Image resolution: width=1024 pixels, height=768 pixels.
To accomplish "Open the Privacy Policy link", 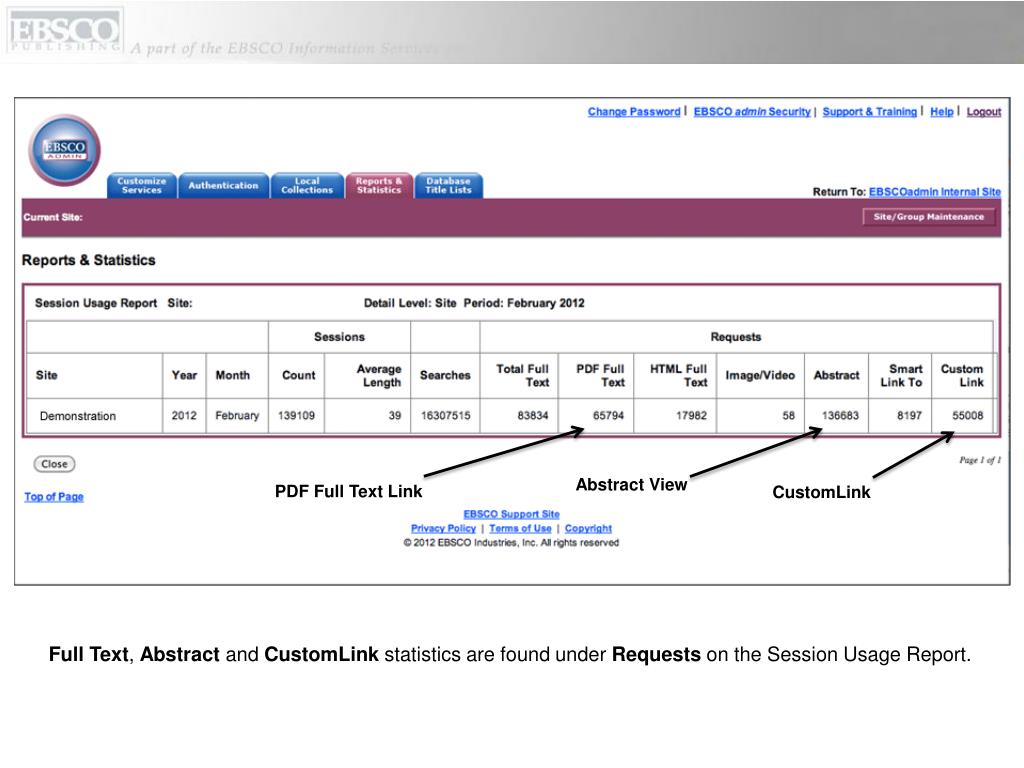I will 443,528.
